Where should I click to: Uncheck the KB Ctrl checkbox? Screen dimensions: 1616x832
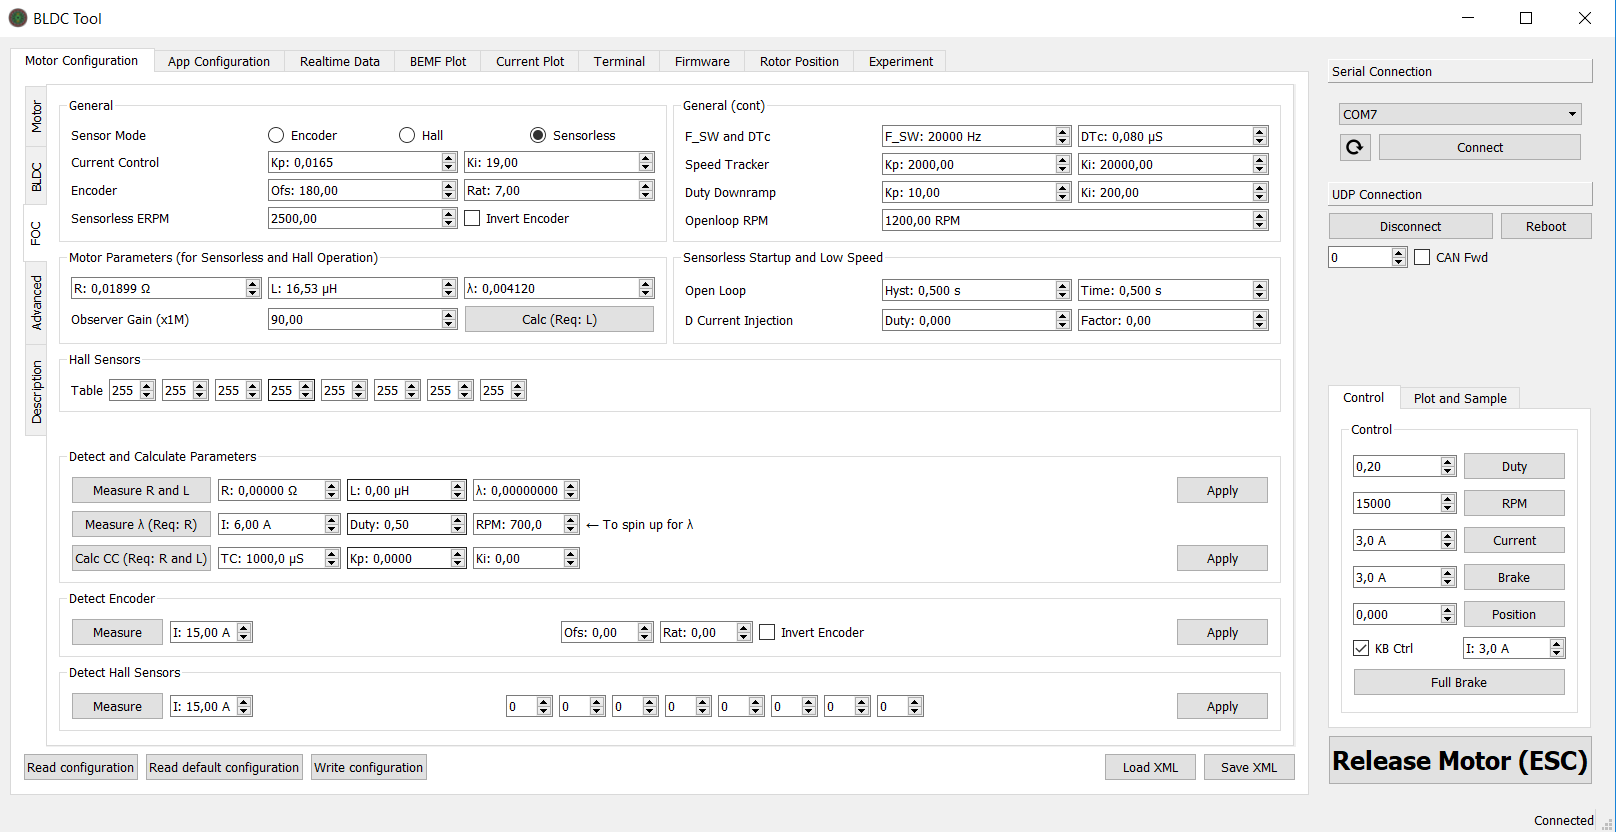(1361, 648)
